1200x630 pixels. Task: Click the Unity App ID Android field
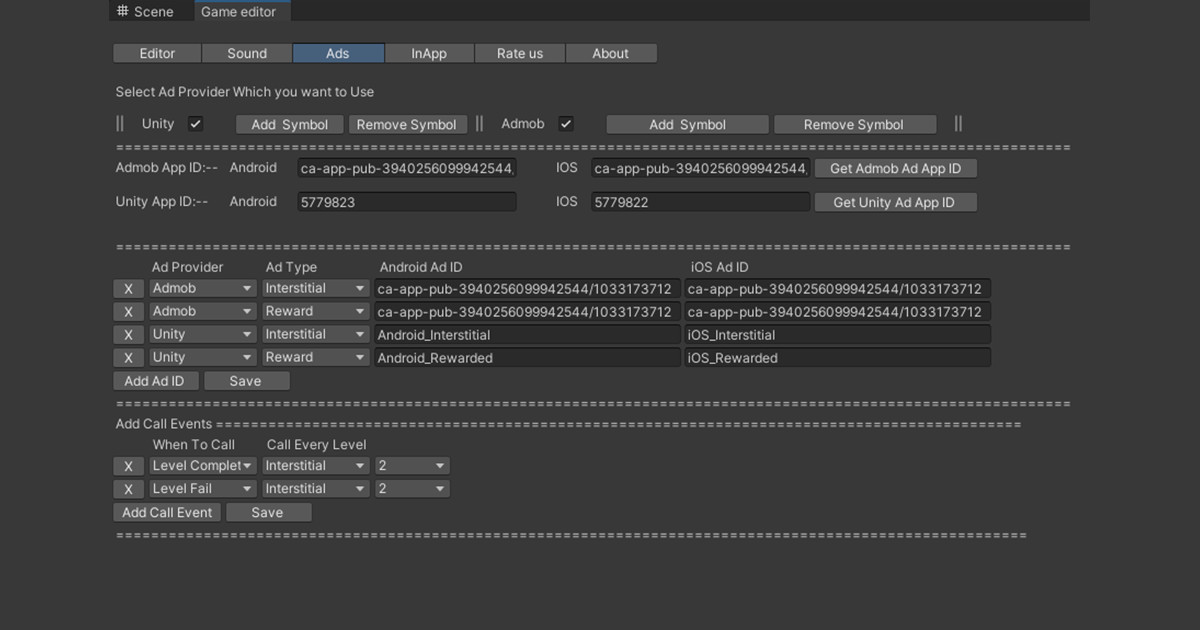point(407,202)
